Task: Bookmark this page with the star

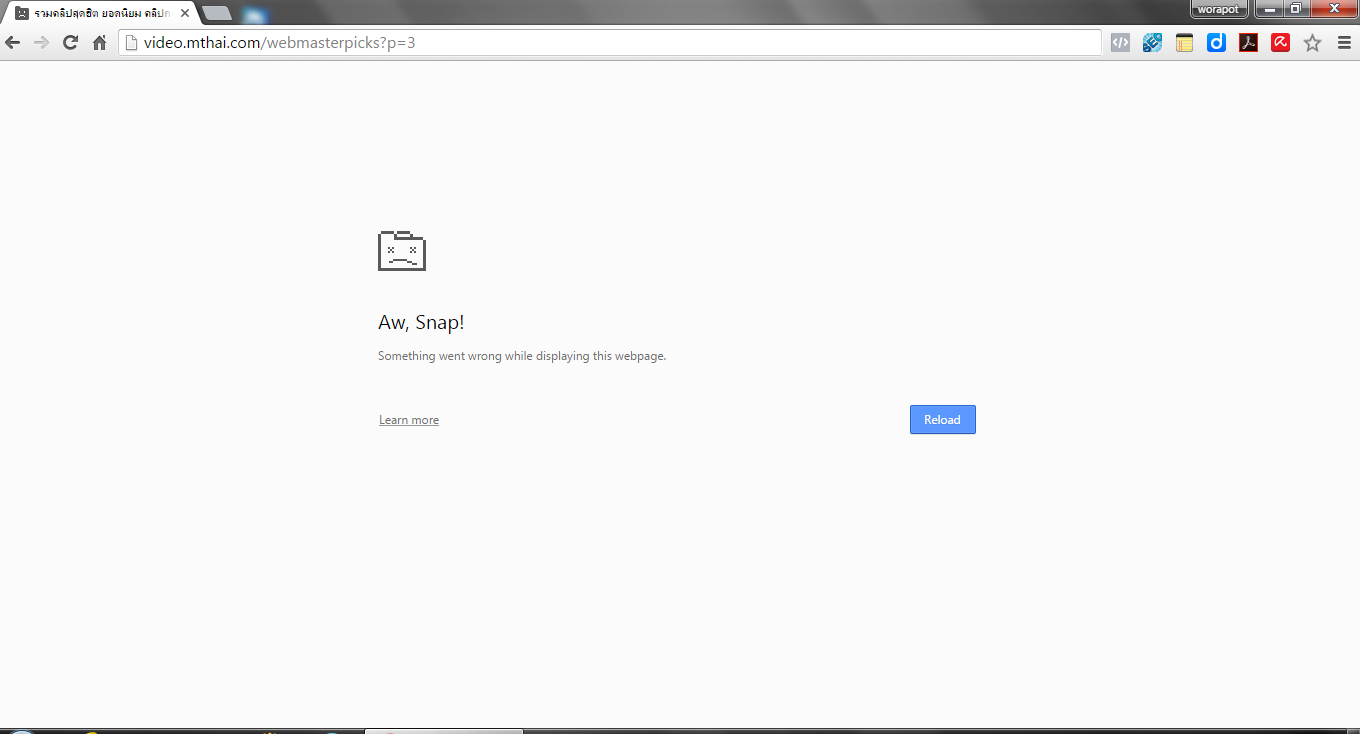Action: [x=1312, y=43]
